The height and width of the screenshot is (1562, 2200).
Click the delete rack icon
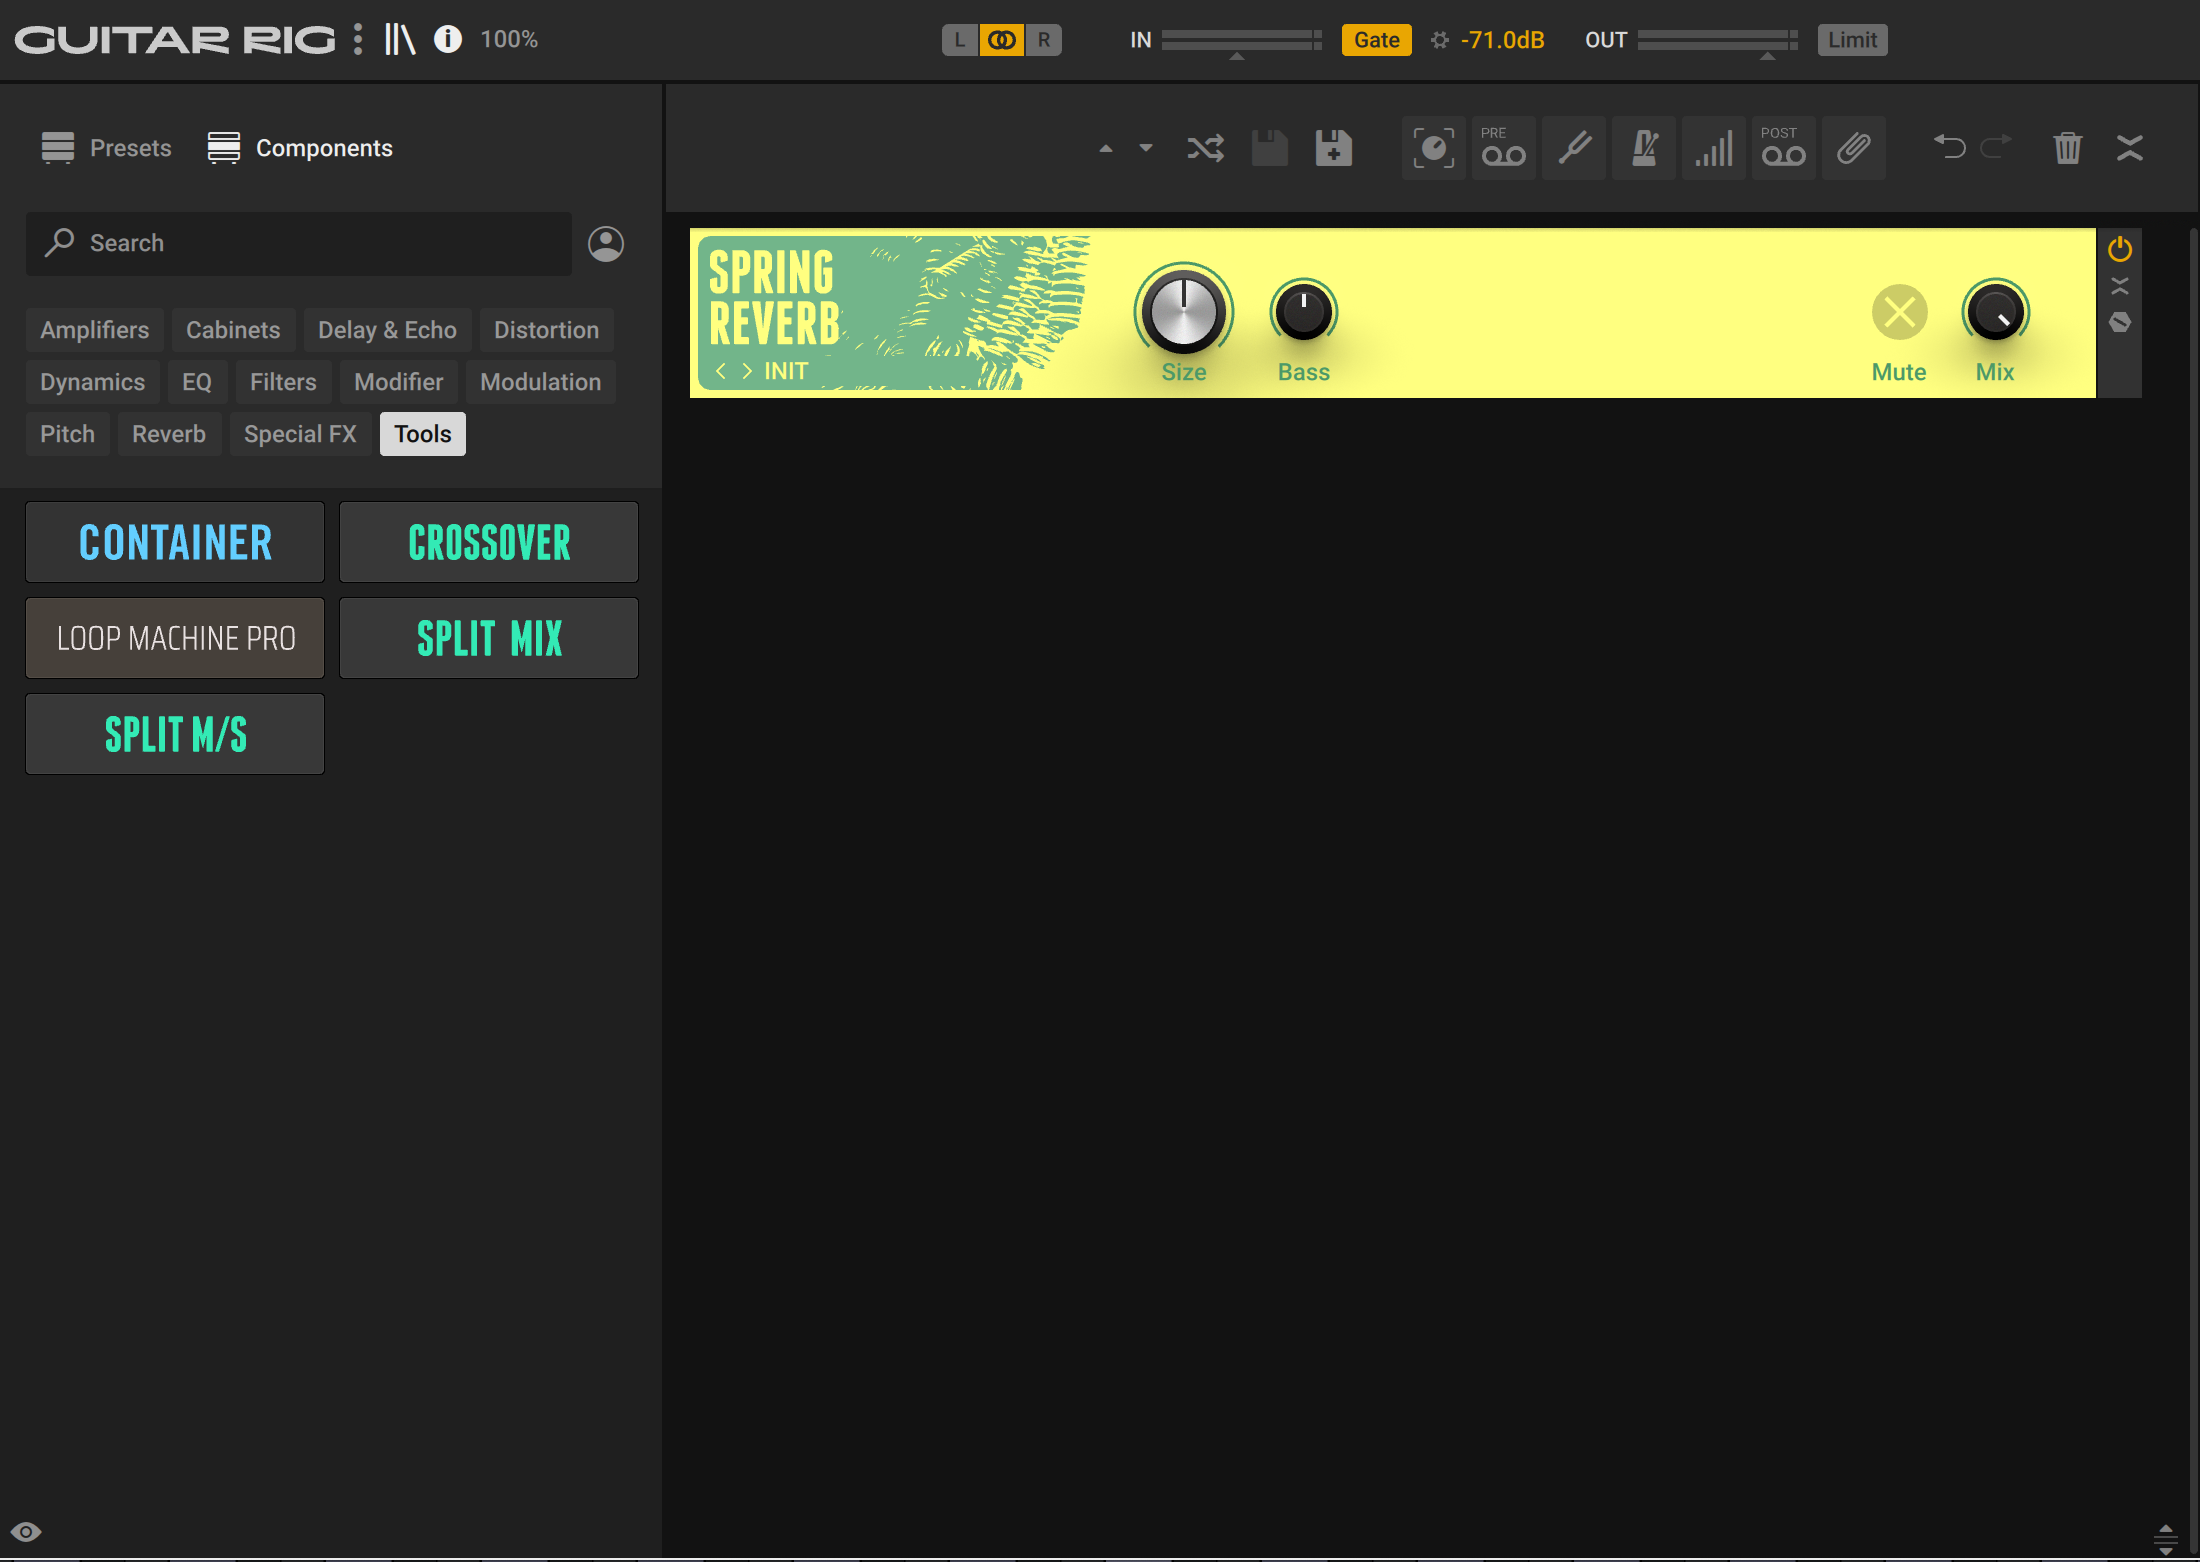2067,147
